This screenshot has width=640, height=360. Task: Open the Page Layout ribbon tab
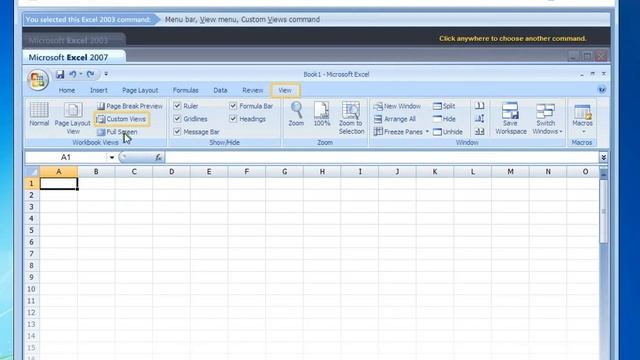[x=140, y=90]
